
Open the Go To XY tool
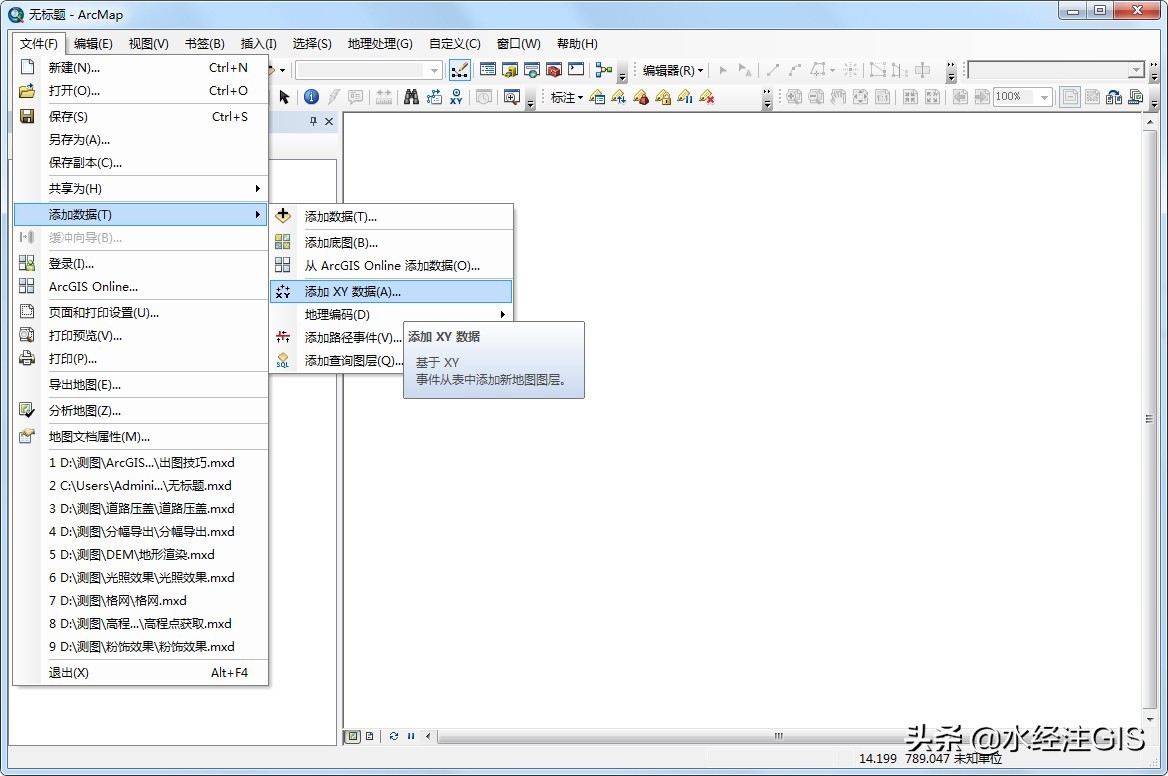(457, 97)
